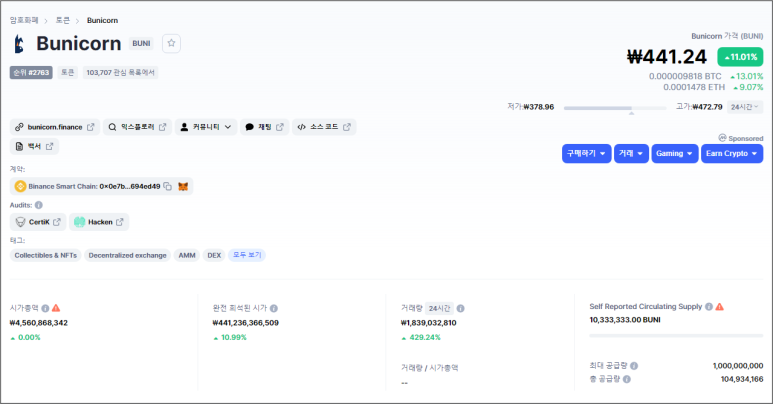773x404 pixels.
Task: Open max supply info icon
Action: click(x=634, y=366)
